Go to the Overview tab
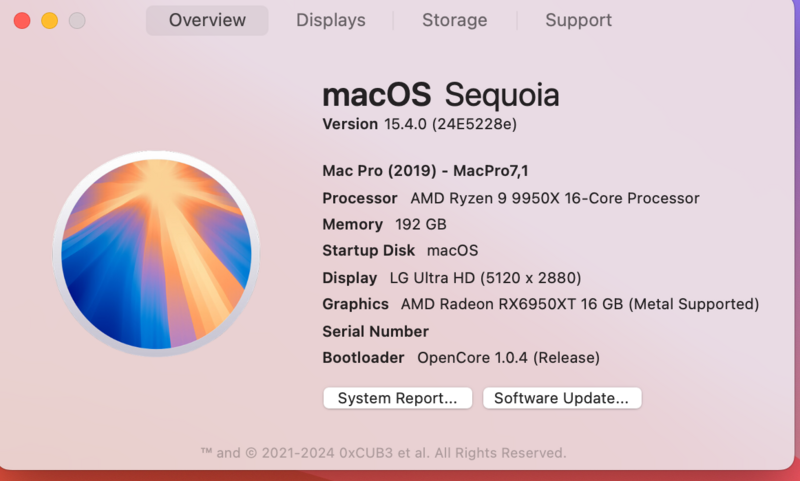This screenshot has height=481, width=800. coord(207,20)
